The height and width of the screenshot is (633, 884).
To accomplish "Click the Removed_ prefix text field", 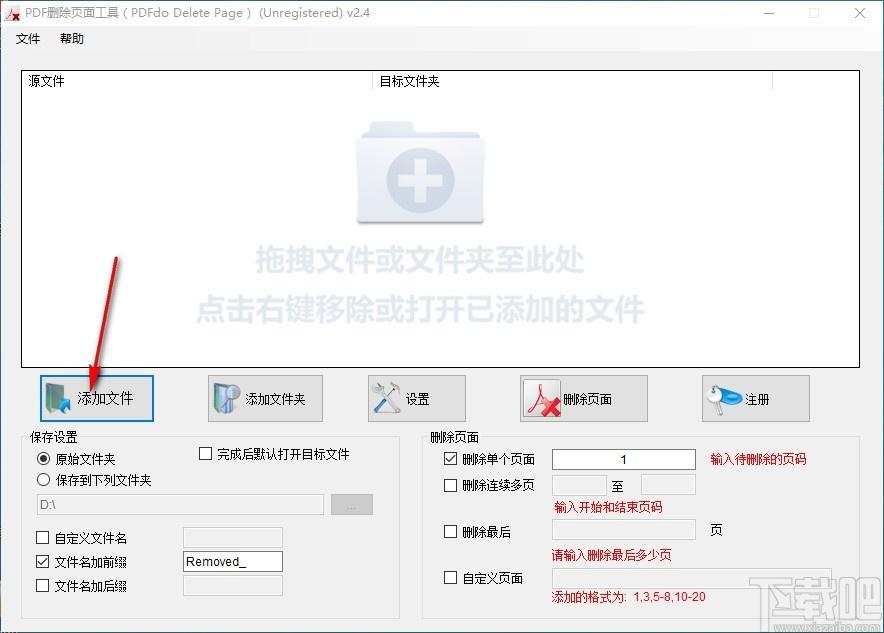I will [x=233, y=561].
